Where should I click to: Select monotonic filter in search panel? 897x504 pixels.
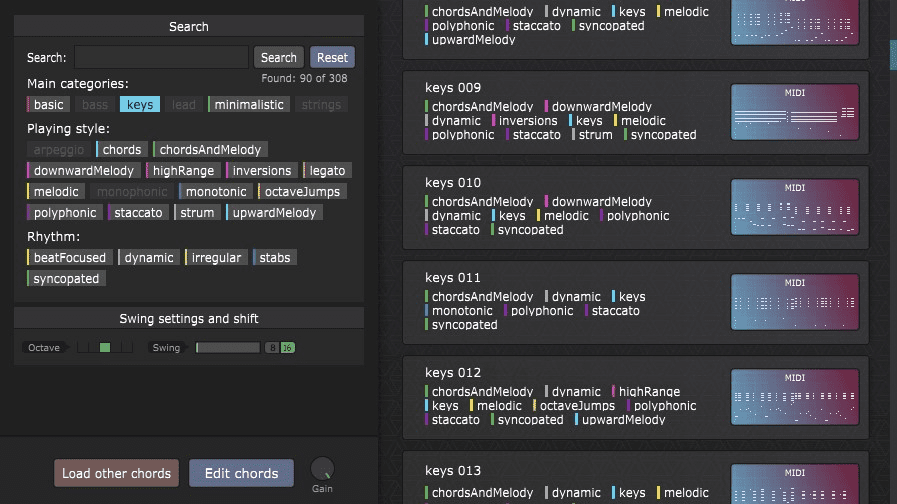click(x=216, y=192)
